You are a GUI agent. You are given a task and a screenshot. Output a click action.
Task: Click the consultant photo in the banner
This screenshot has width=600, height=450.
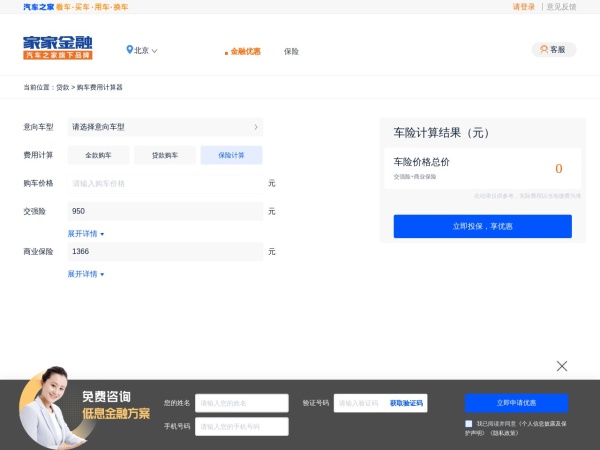46,411
